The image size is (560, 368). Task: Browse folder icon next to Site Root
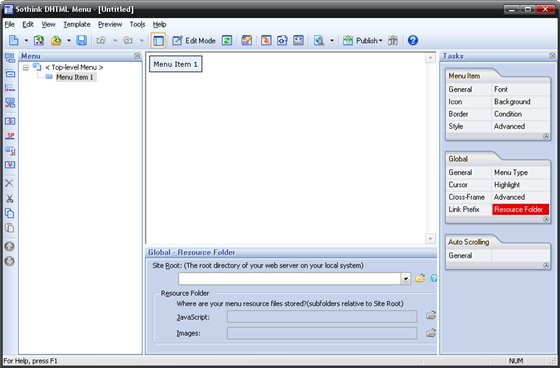click(420, 278)
